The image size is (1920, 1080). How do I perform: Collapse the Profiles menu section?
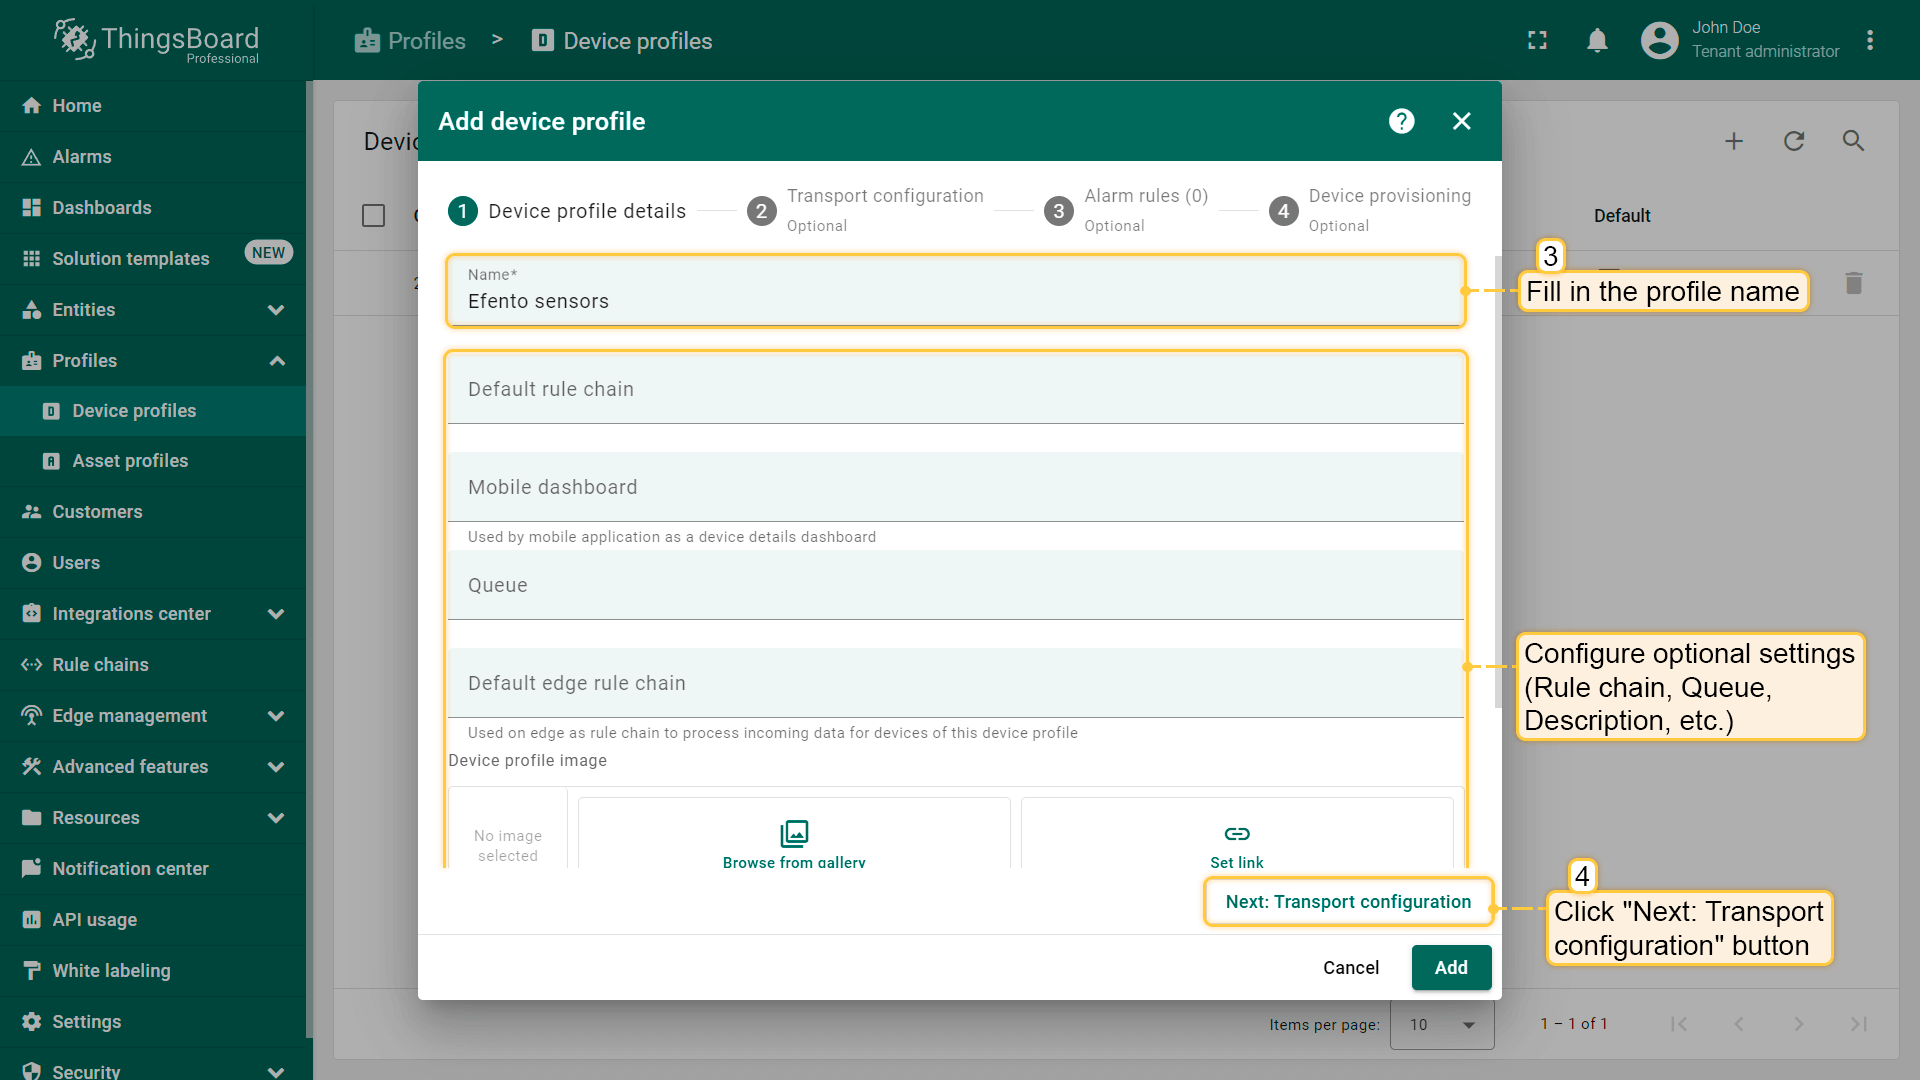[276, 361]
